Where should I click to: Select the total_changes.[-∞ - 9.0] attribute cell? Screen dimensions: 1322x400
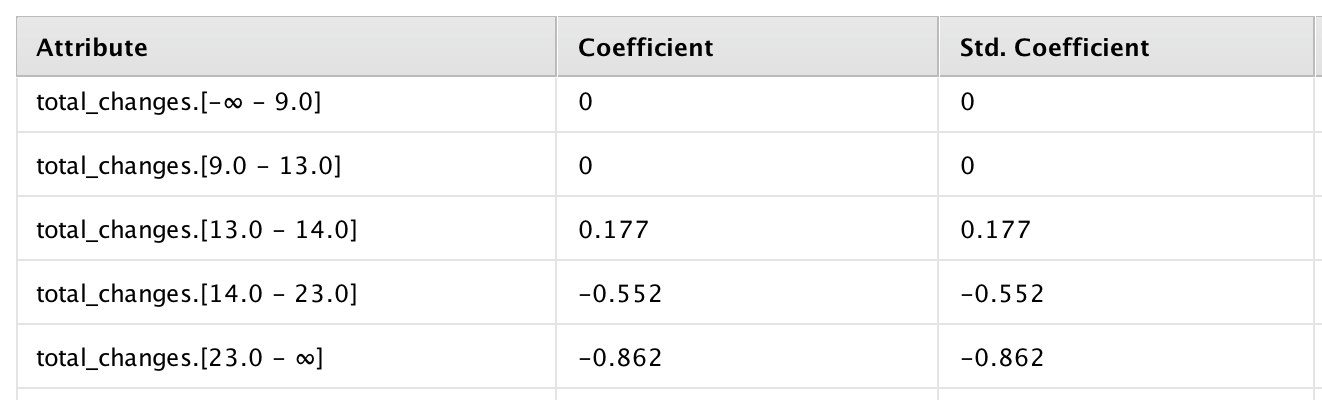[286, 103]
